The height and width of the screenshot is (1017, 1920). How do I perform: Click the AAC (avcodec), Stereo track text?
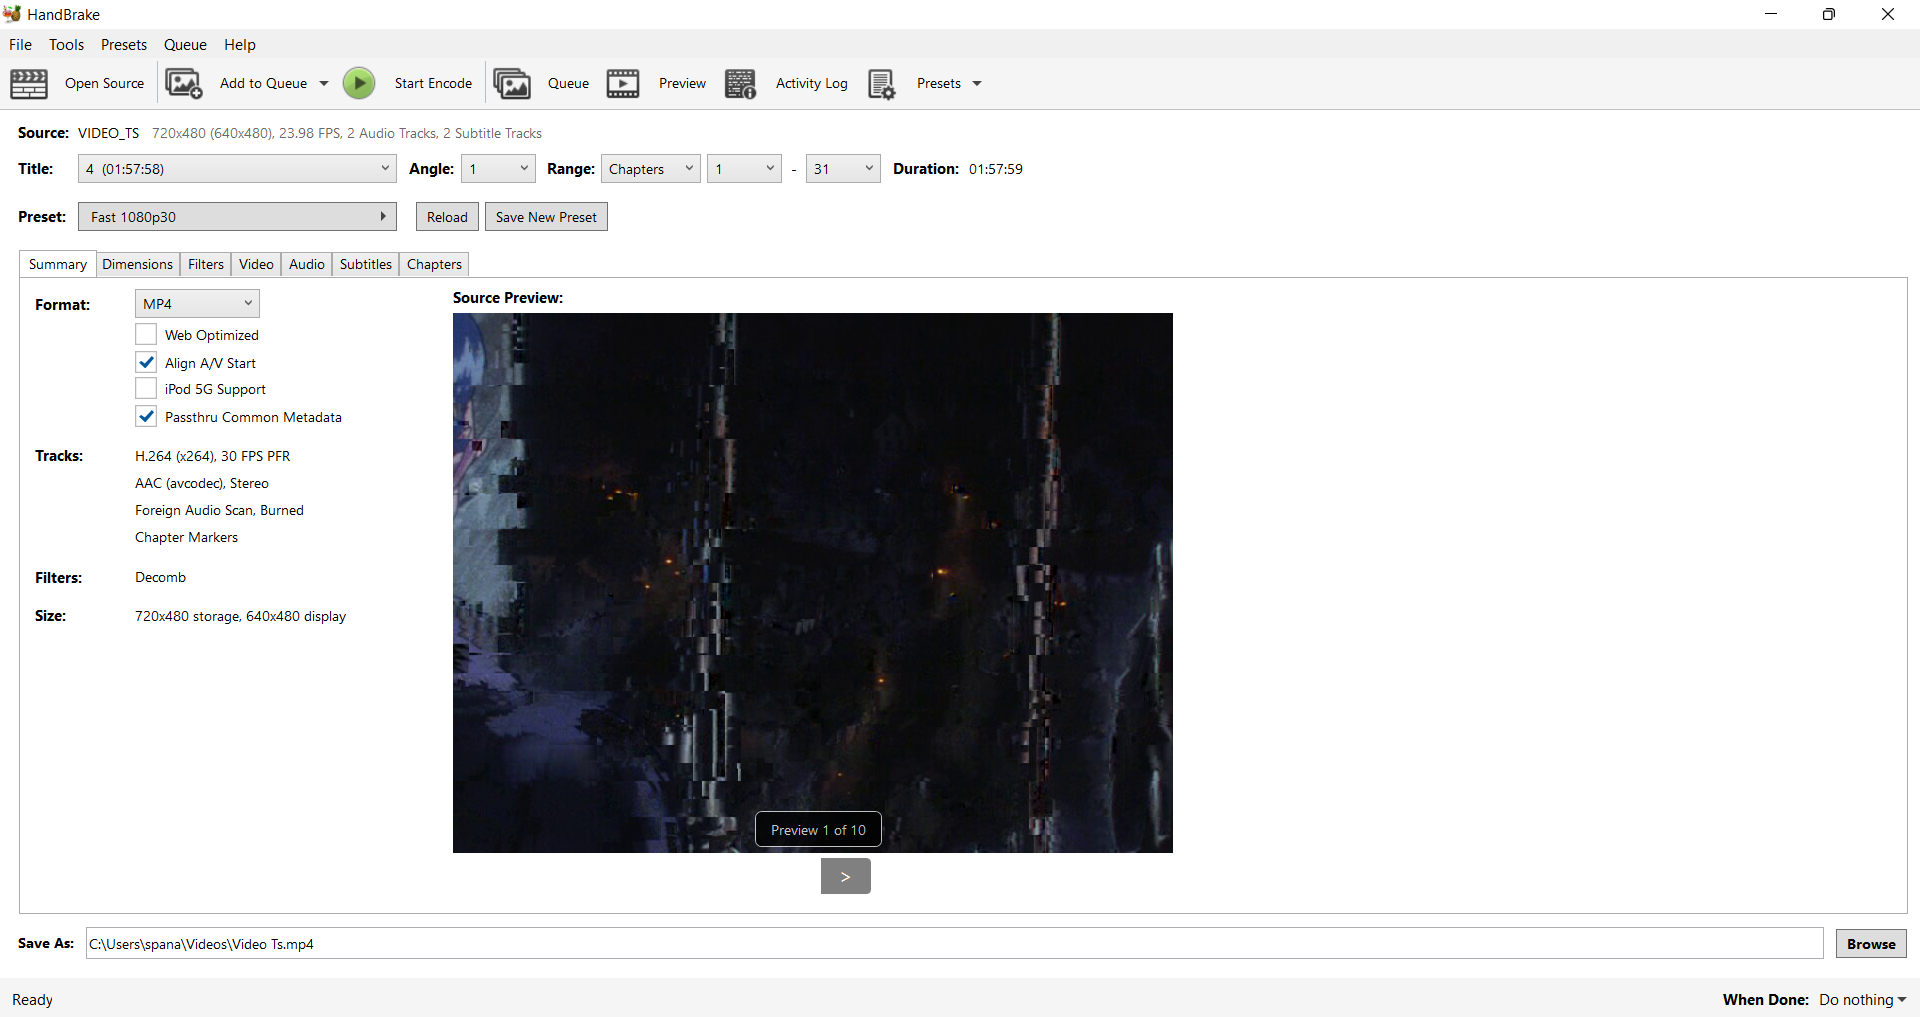point(202,483)
